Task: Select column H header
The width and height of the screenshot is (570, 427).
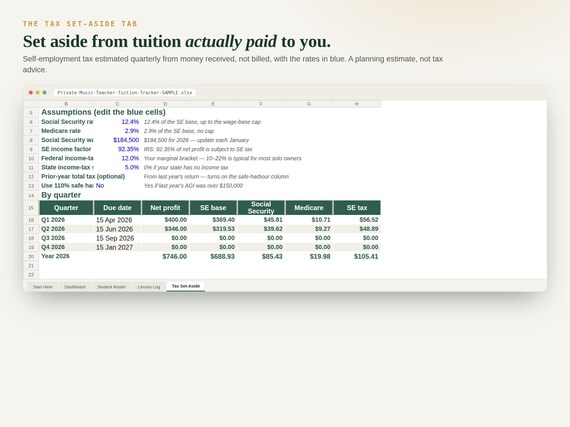Action: click(357, 104)
